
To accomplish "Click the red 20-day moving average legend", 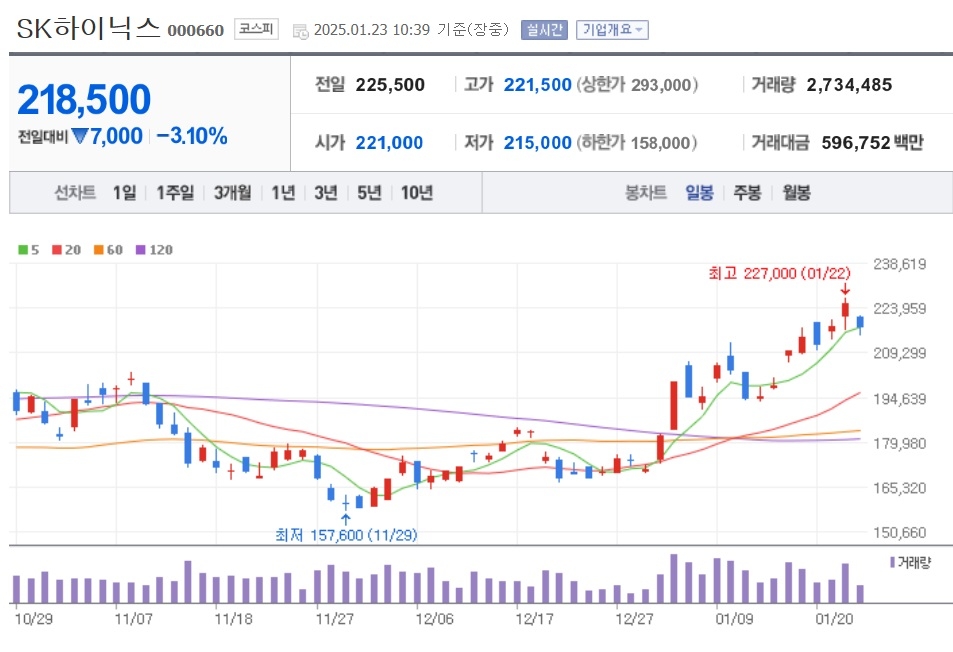I will (66, 250).
